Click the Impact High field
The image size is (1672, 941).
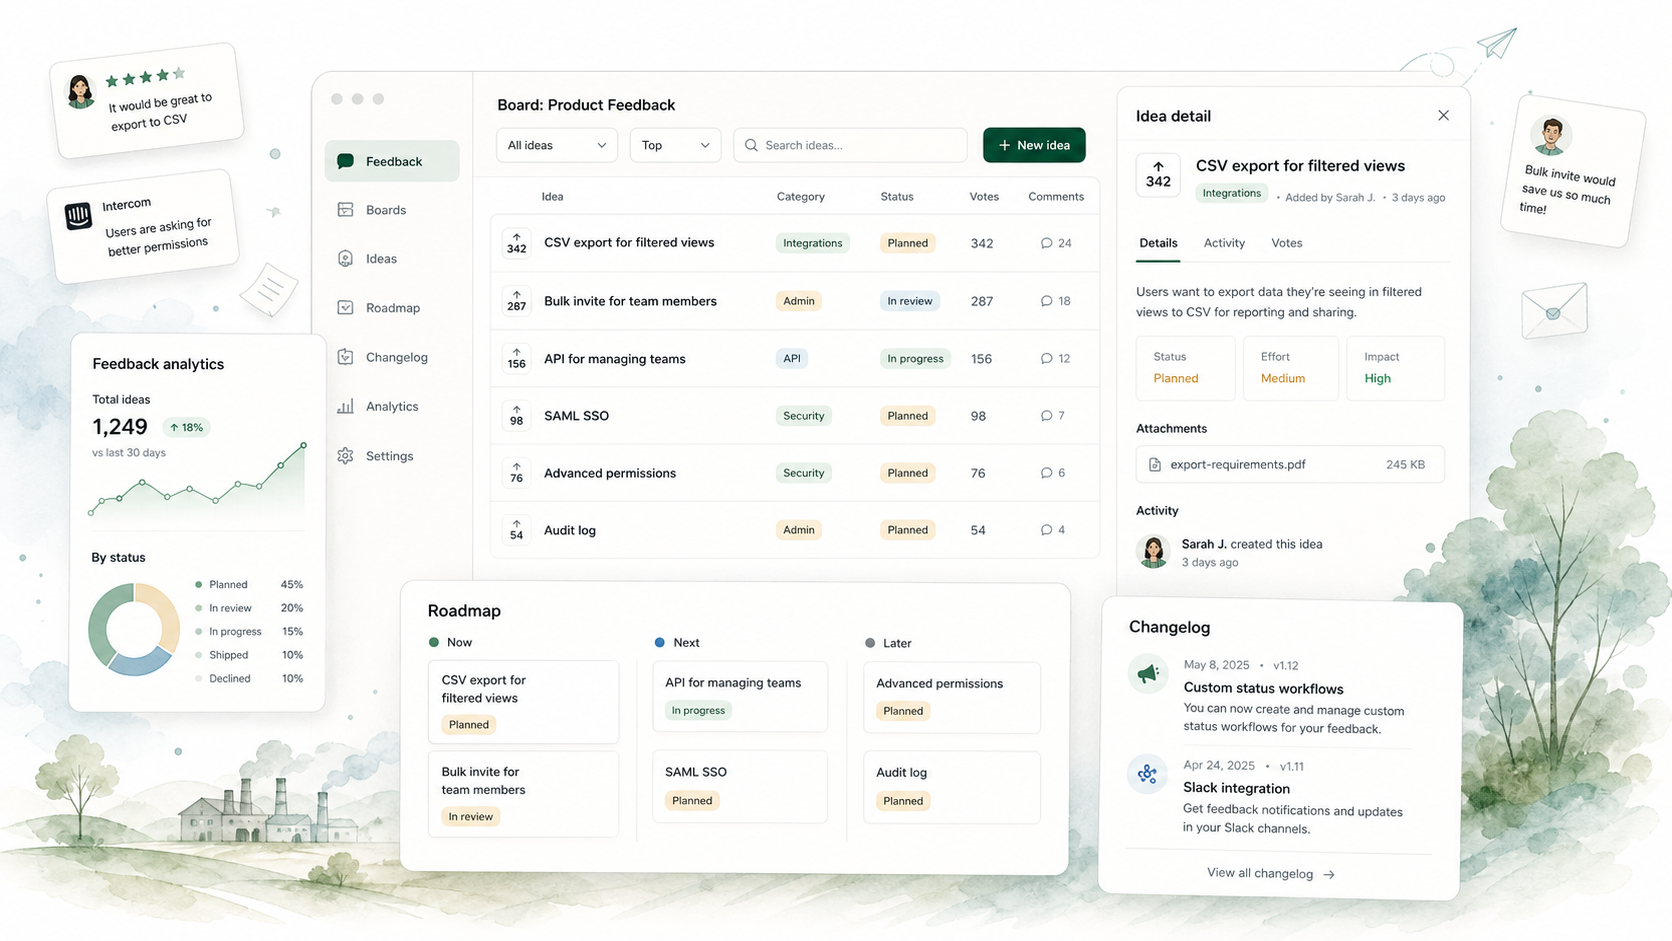pos(1395,368)
